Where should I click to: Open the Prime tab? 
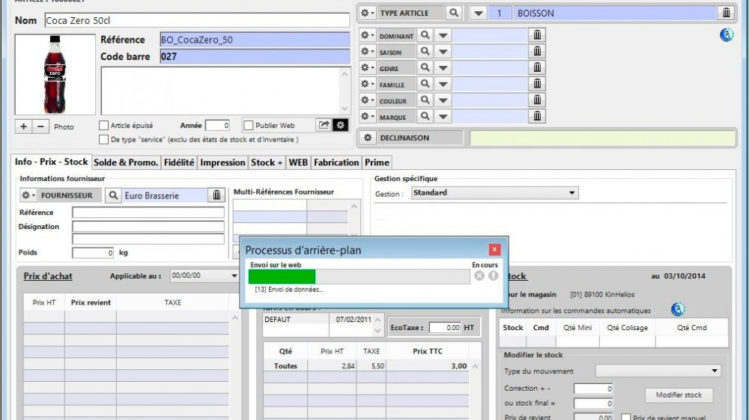(x=377, y=162)
